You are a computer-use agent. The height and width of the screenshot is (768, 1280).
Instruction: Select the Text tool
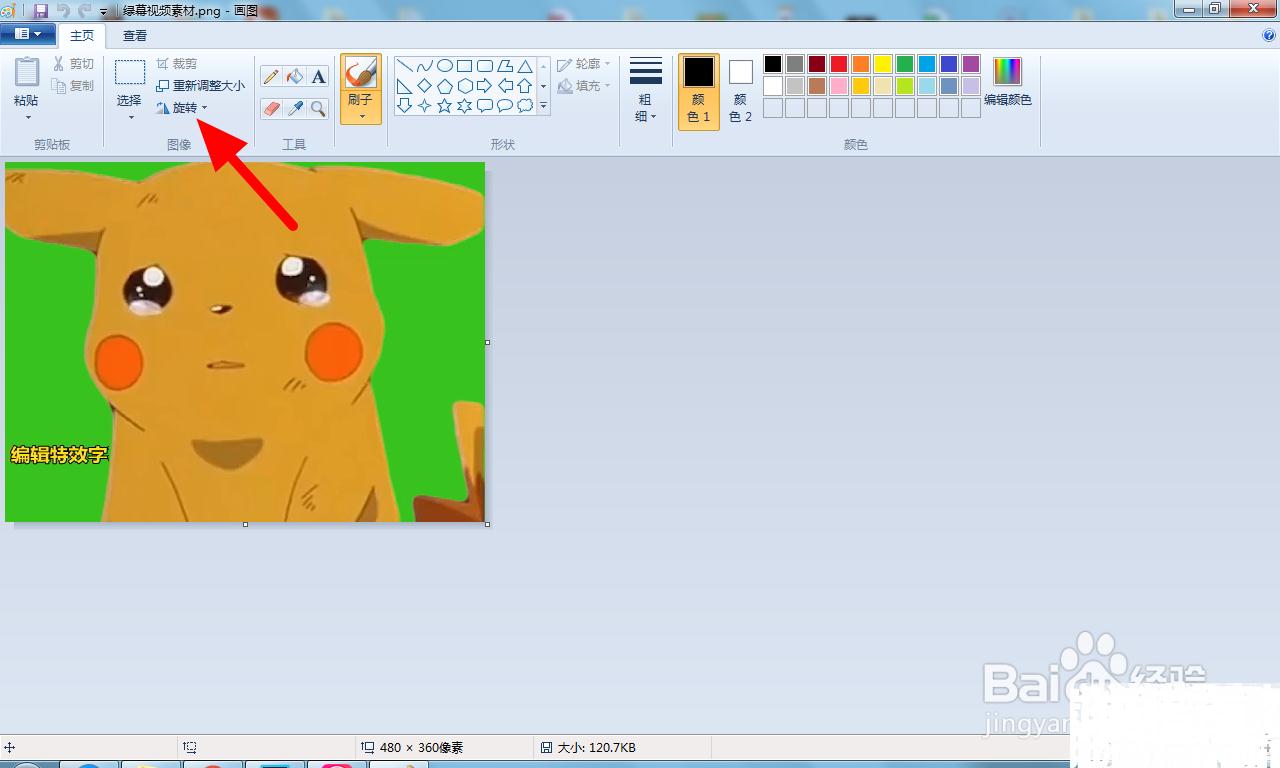[318, 77]
